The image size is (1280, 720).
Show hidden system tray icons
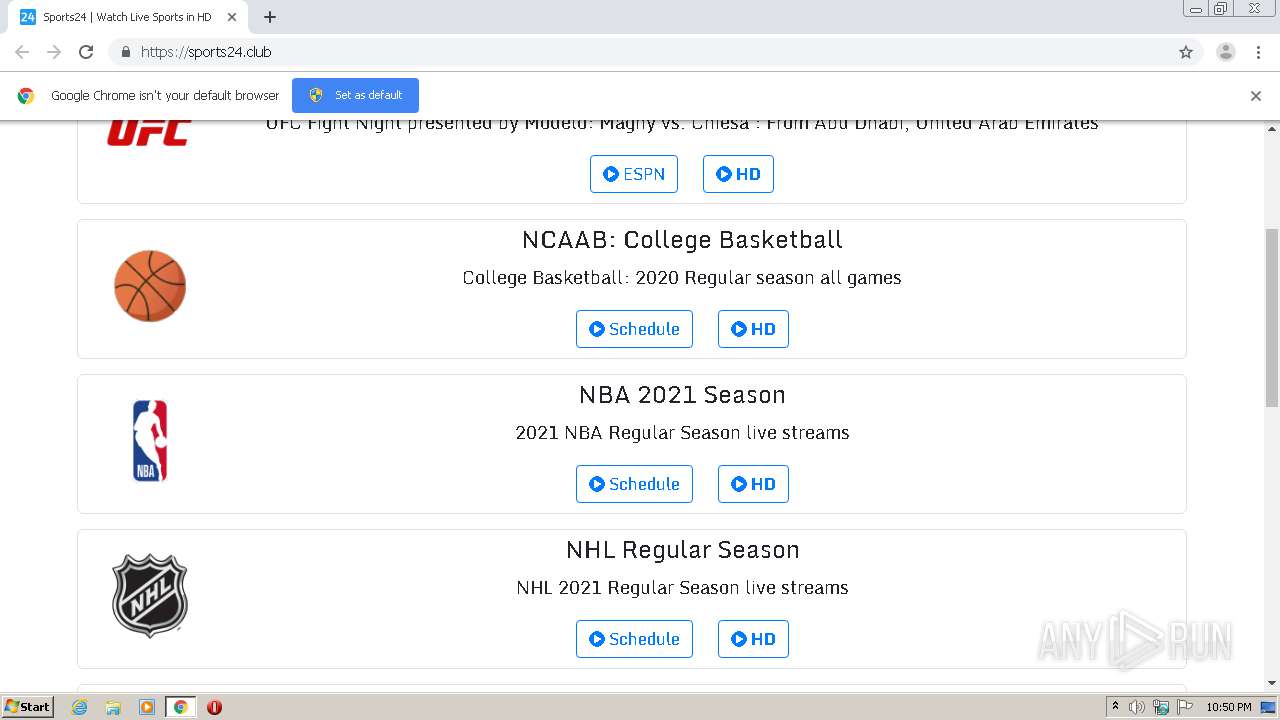click(x=1115, y=707)
